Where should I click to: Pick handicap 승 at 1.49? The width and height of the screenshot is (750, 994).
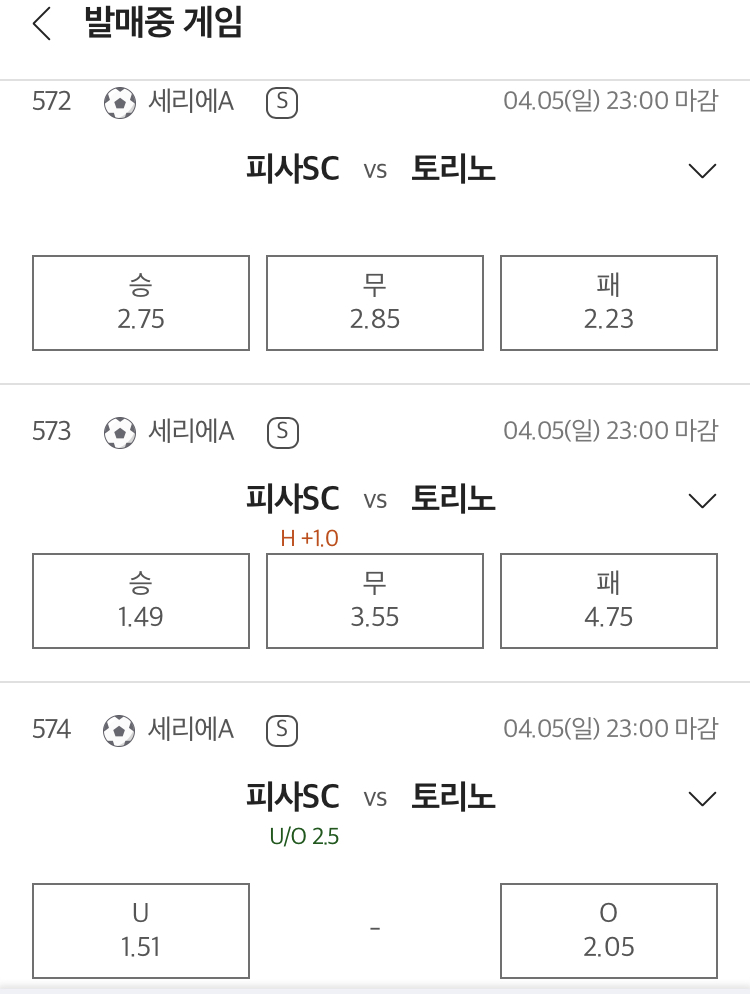coord(141,601)
